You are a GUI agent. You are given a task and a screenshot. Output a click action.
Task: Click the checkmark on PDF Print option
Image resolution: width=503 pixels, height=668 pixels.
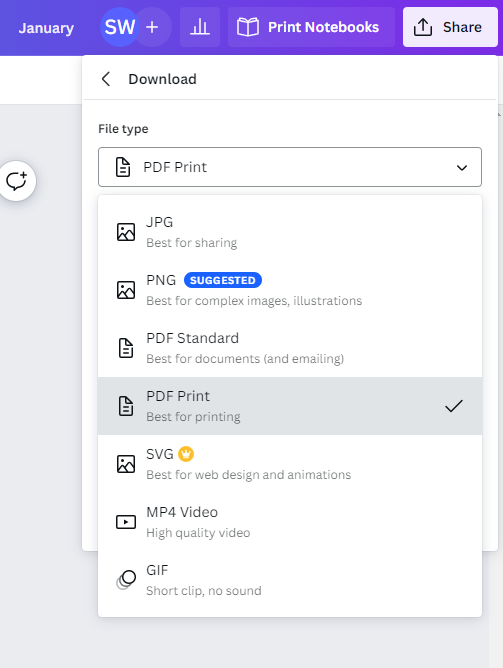click(454, 406)
